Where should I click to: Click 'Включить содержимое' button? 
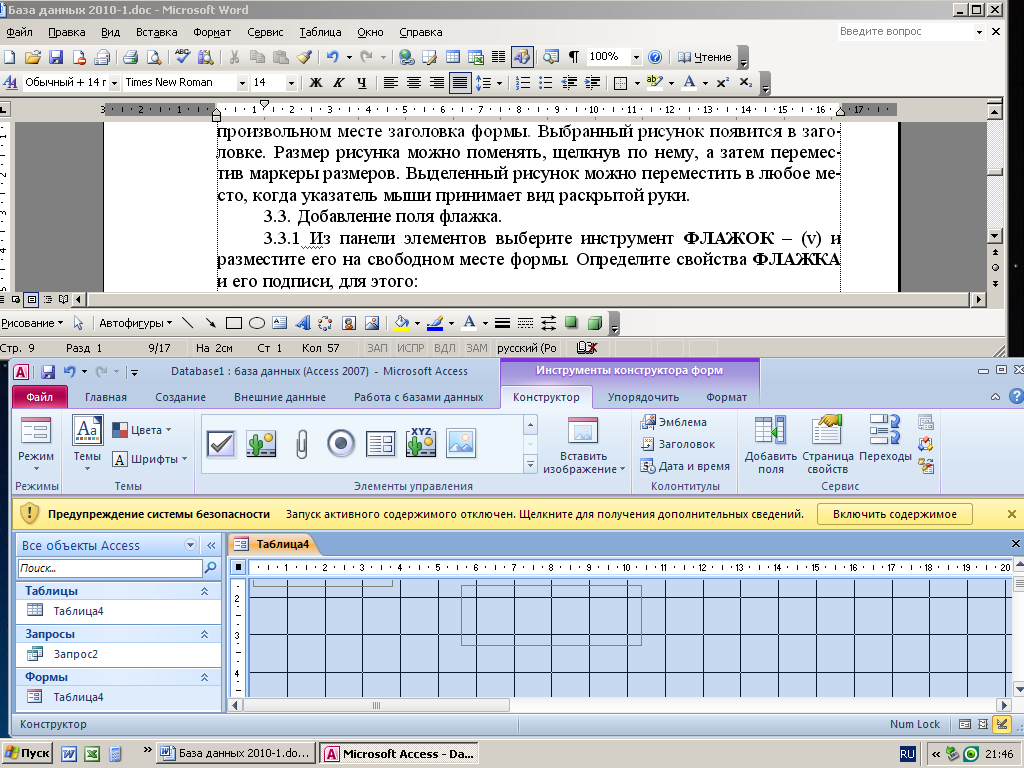[895, 514]
